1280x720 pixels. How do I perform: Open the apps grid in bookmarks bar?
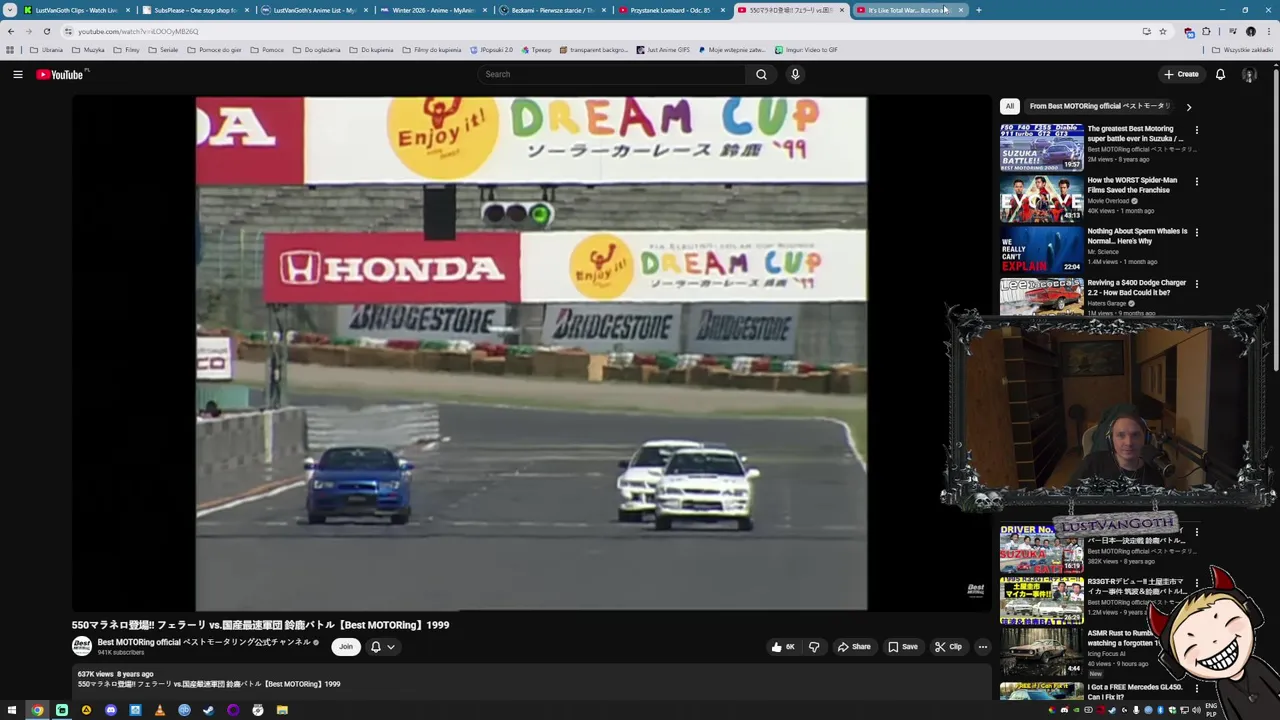(10, 49)
